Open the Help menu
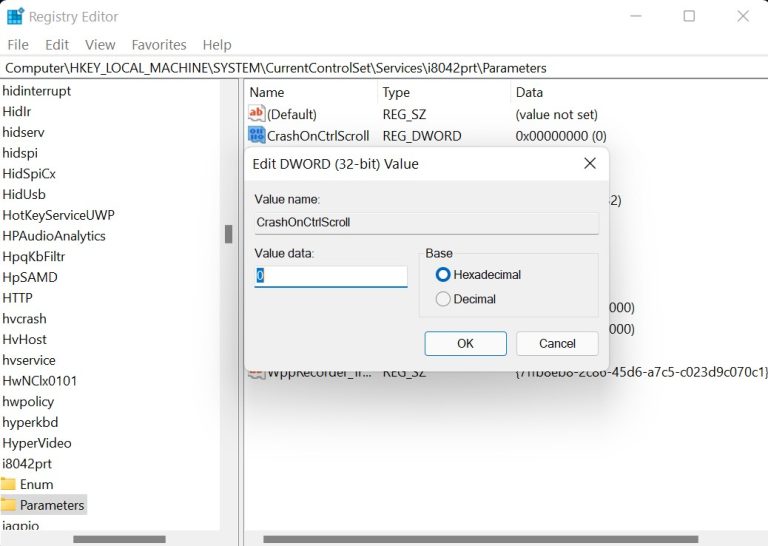The width and height of the screenshot is (768, 546). pyautogui.click(x=217, y=45)
